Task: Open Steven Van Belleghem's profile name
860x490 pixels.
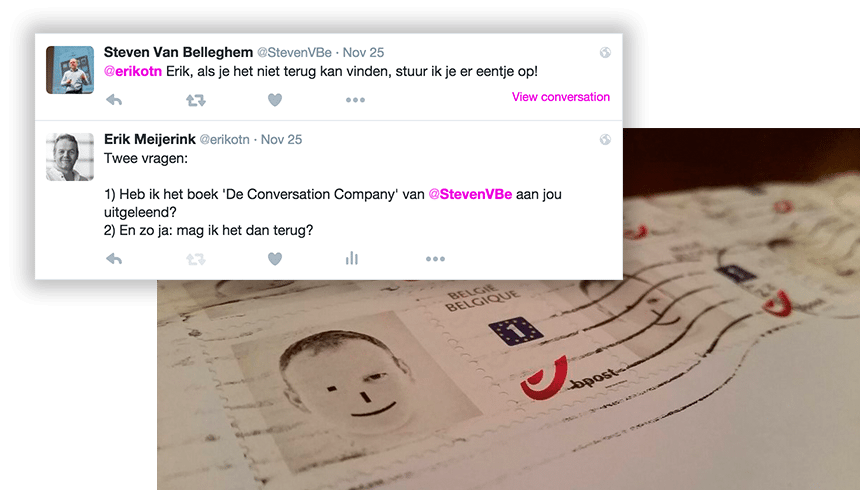Action: [178, 52]
